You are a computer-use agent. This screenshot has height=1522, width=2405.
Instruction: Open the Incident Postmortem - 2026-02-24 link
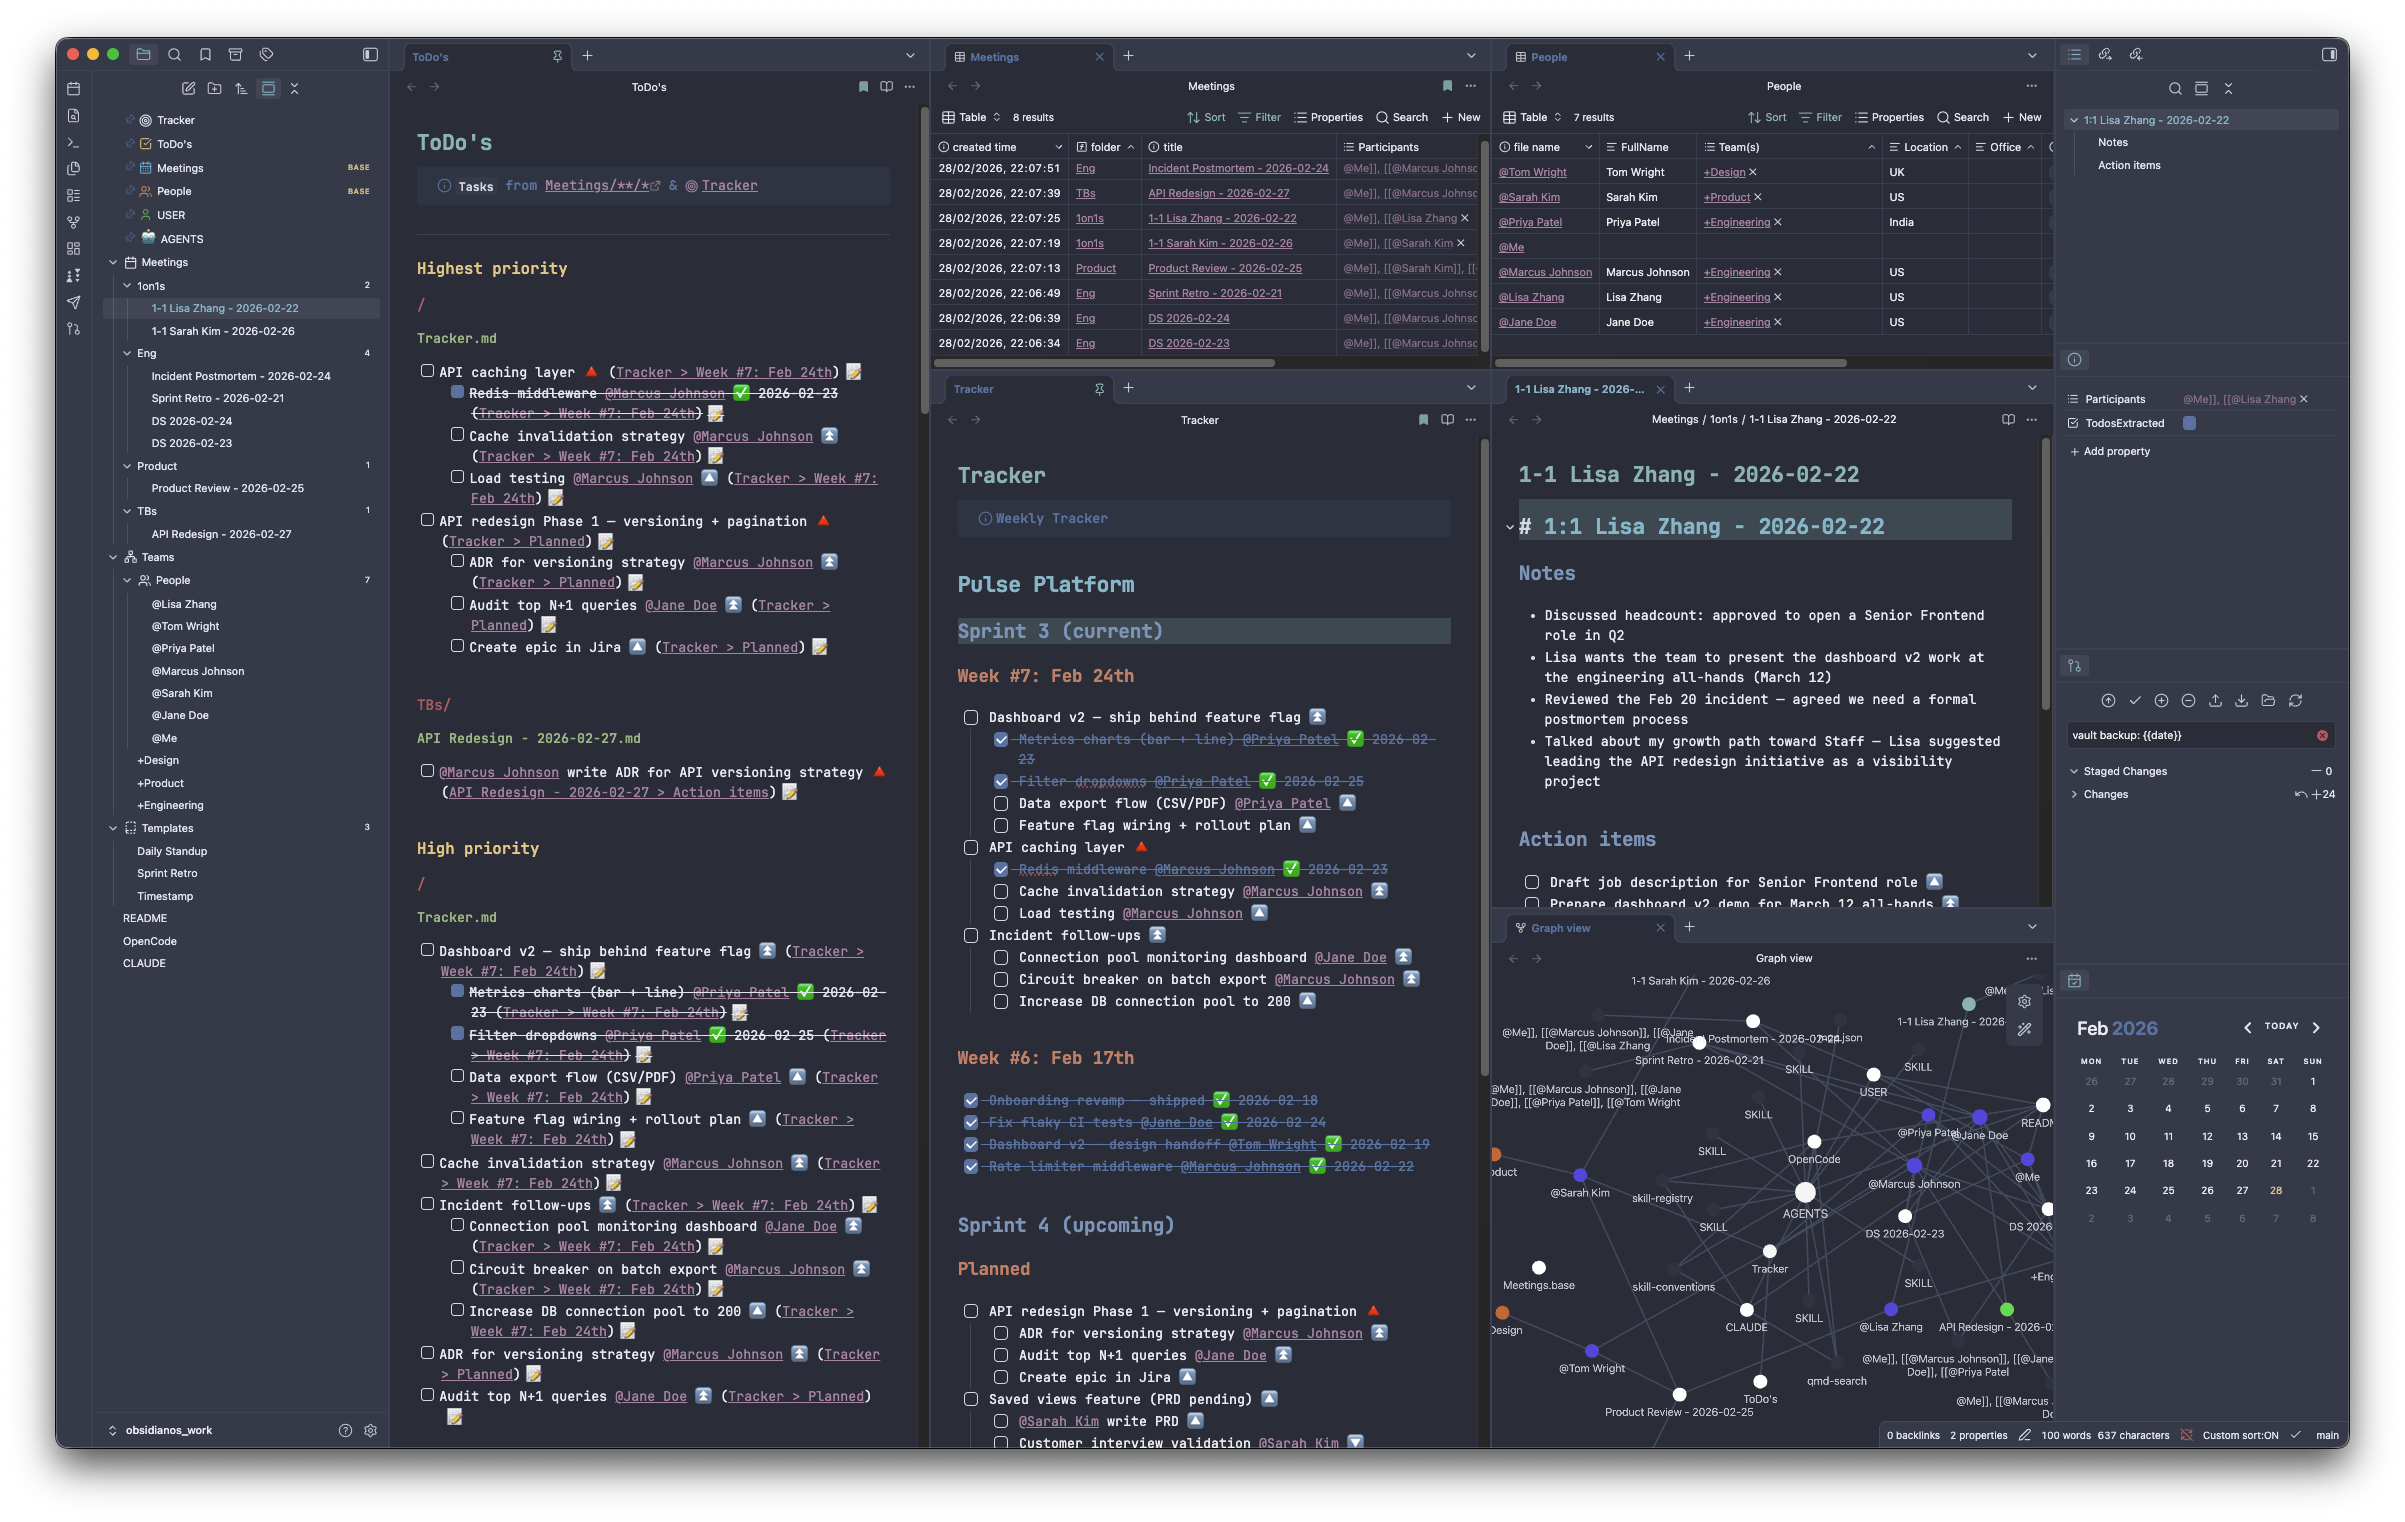1238,168
